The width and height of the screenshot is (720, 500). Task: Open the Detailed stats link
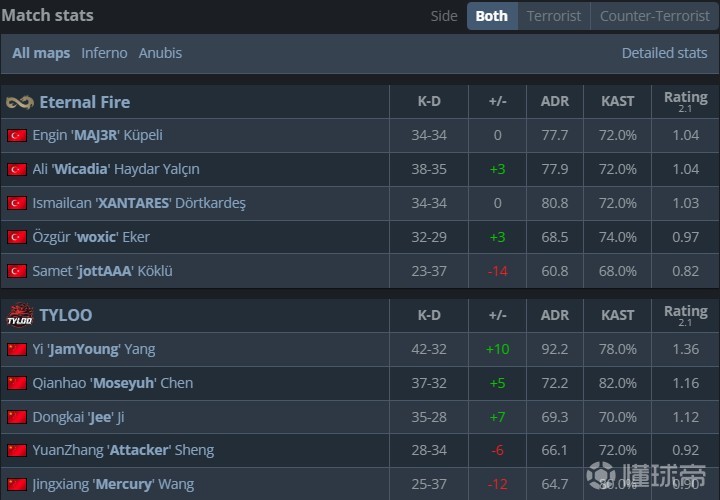664,53
